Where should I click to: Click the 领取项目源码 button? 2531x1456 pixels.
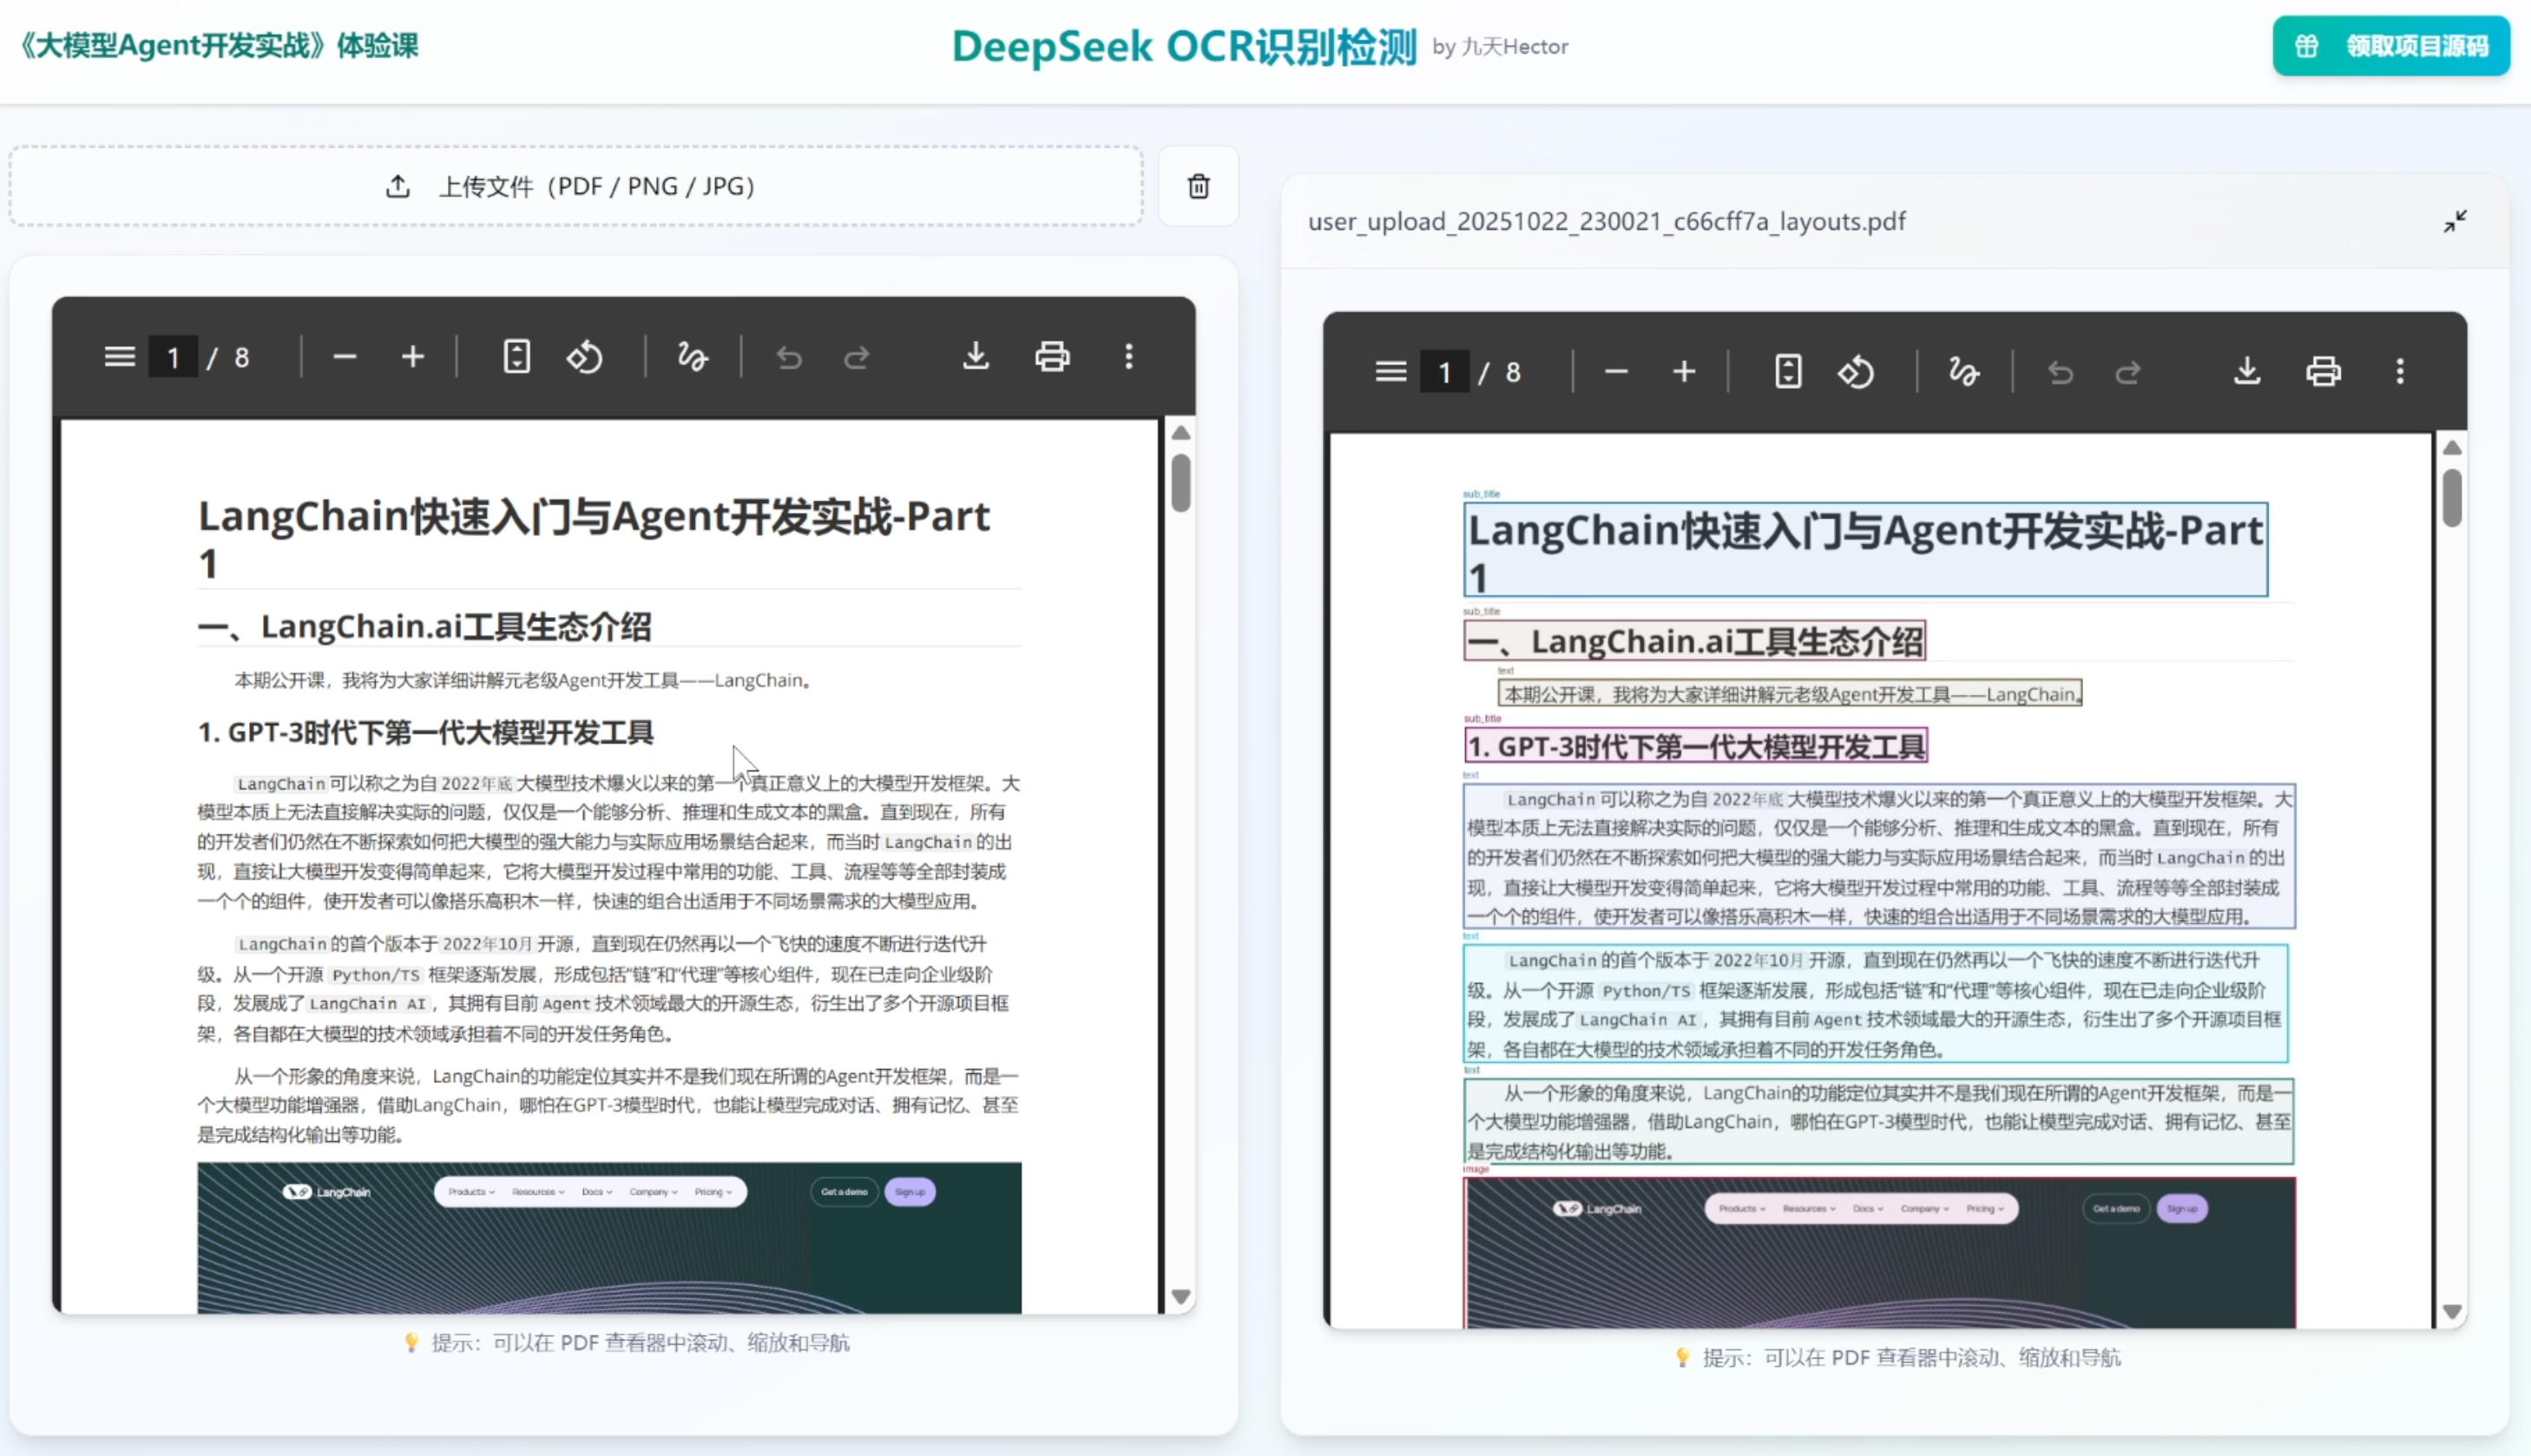[x=2391, y=45]
